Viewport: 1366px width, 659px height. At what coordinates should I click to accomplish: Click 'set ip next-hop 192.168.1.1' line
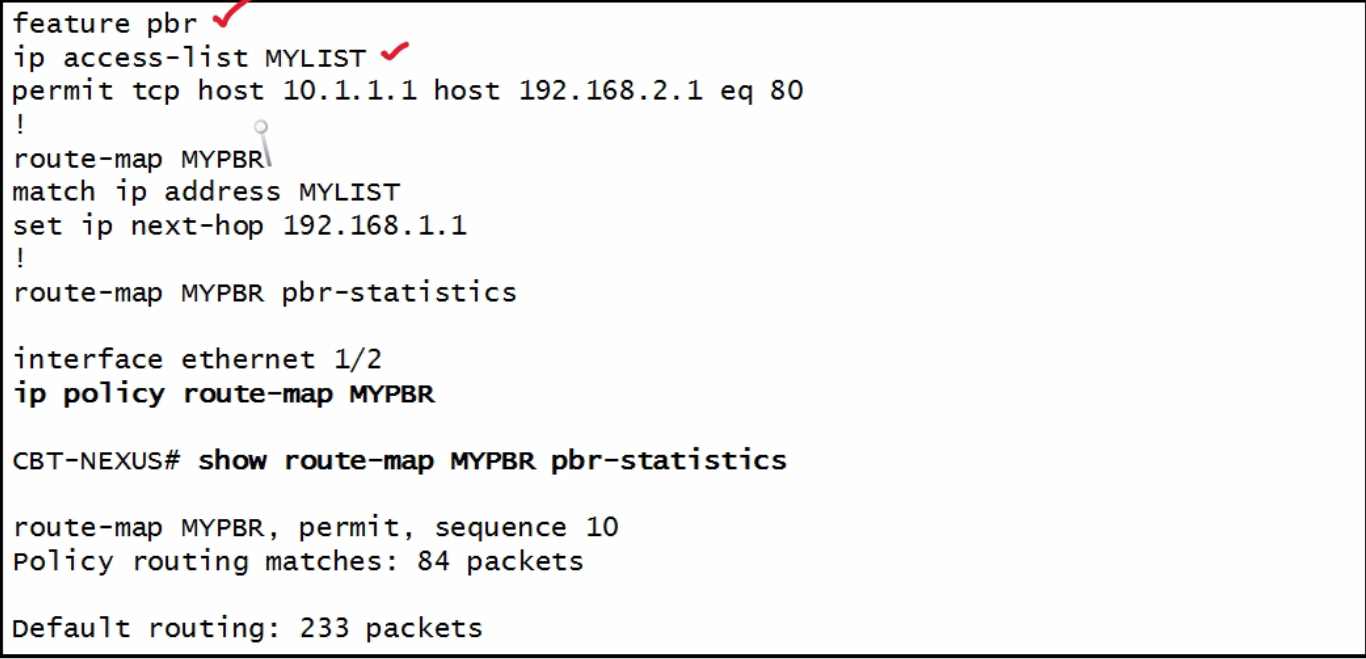(240, 225)
